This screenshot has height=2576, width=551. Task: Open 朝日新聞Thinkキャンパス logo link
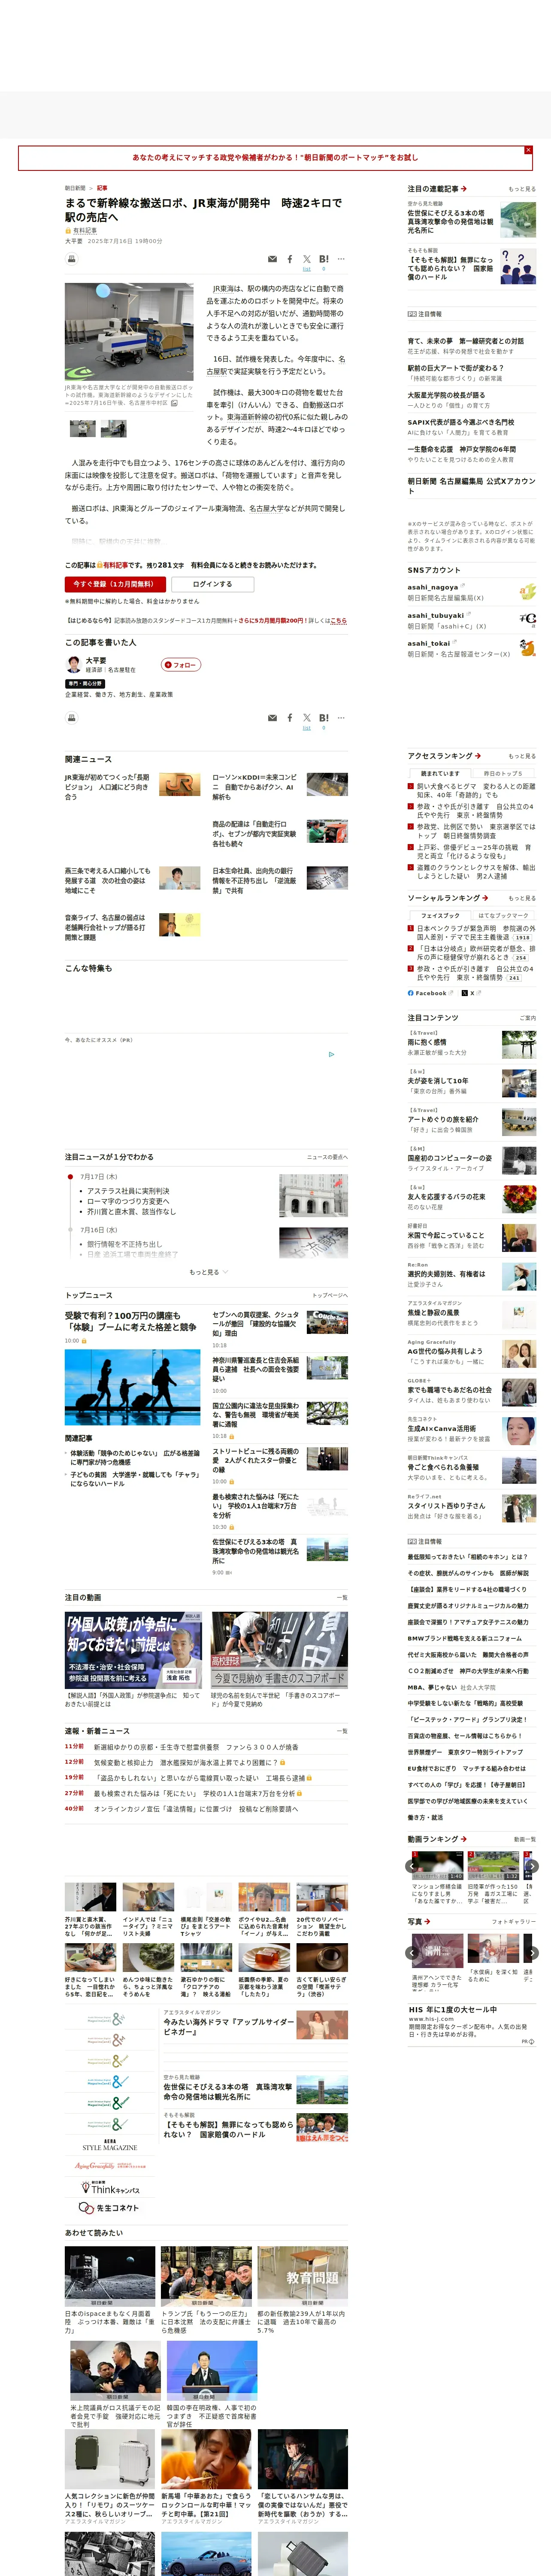click(x=110, y=2188)
